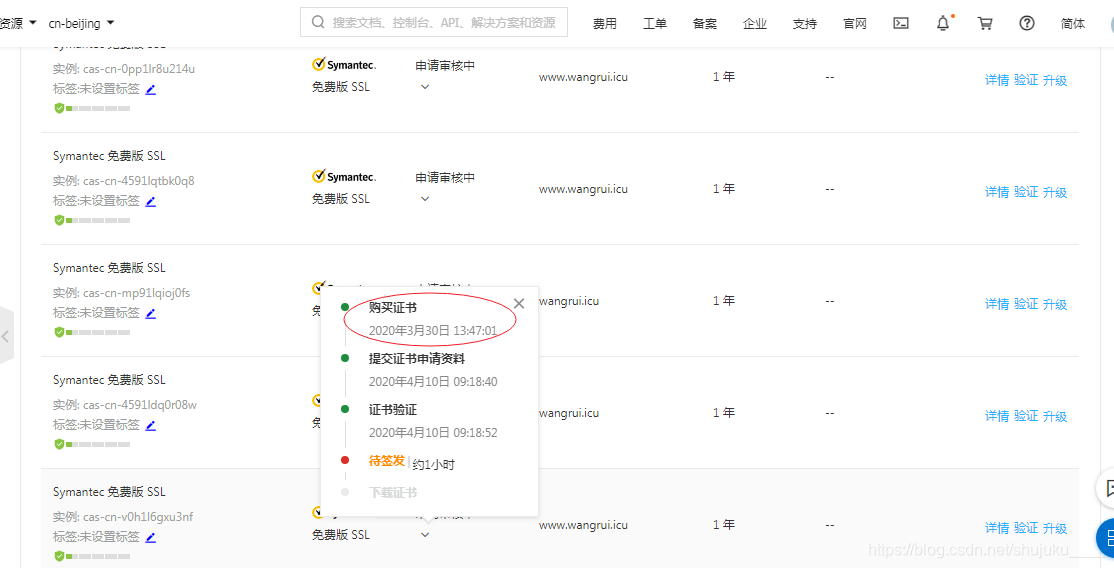Viewport: 1114px width, 568px height.
Task: Open the notification bell
Action: (x=943, y=23)
